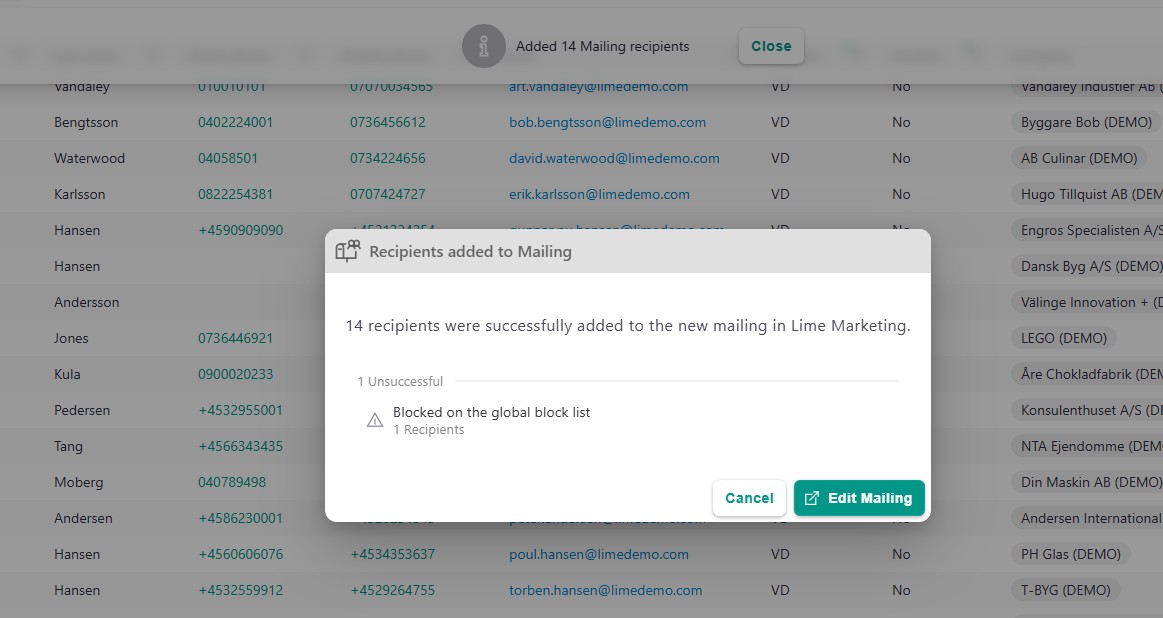Click the info icon on the notification banner
The image size is (1163, 618).
tap(484, 46)
